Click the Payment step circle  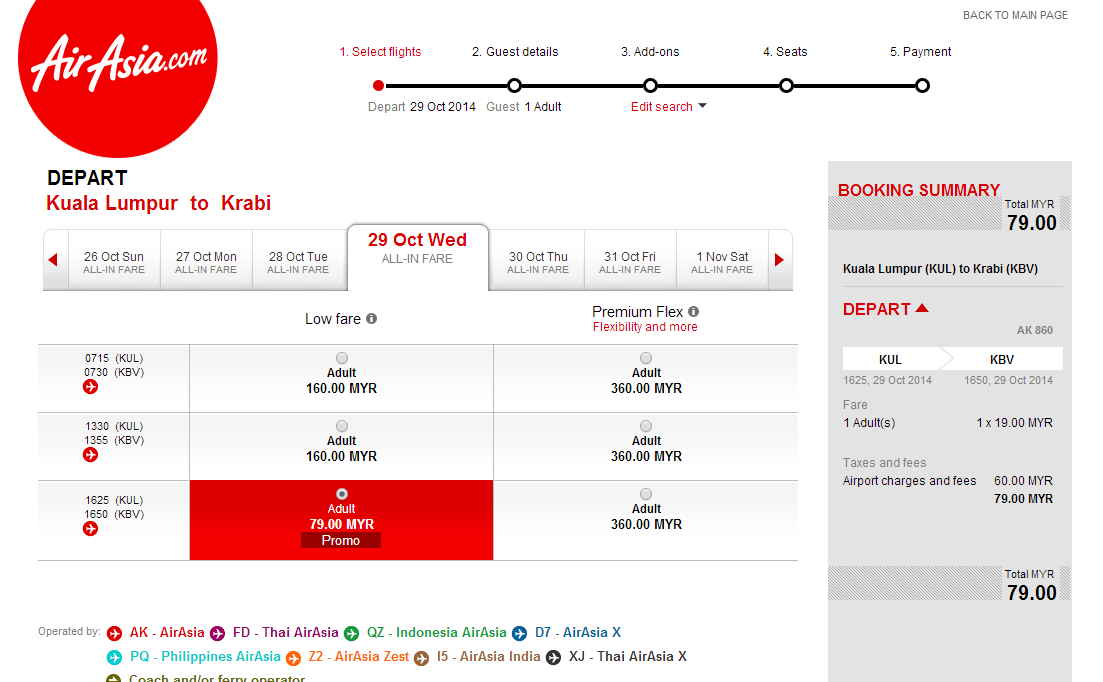(x=922, y=86)
